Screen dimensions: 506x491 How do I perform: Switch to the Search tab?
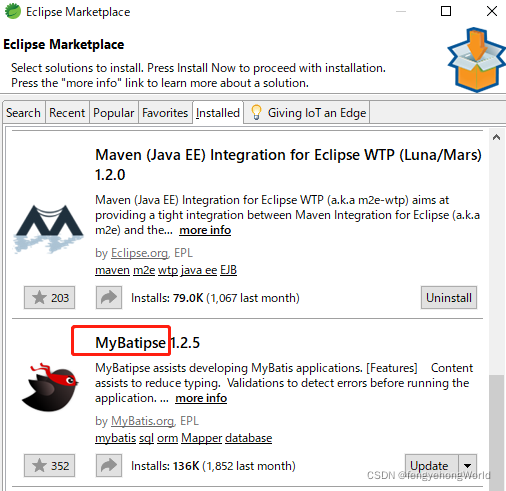[23, 113]
